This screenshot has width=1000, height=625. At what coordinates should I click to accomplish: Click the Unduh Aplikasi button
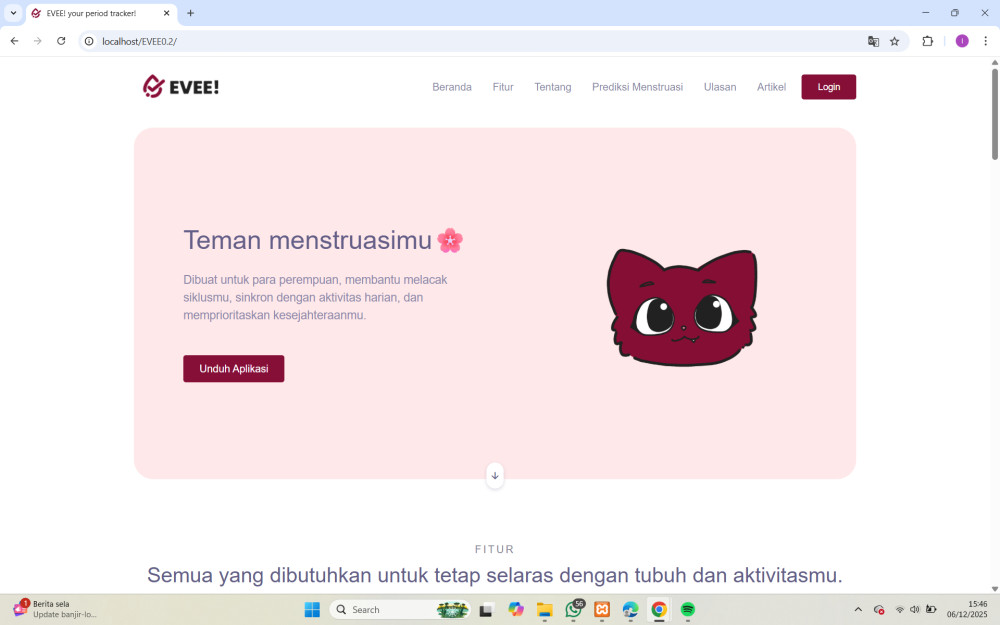point(233,368)
